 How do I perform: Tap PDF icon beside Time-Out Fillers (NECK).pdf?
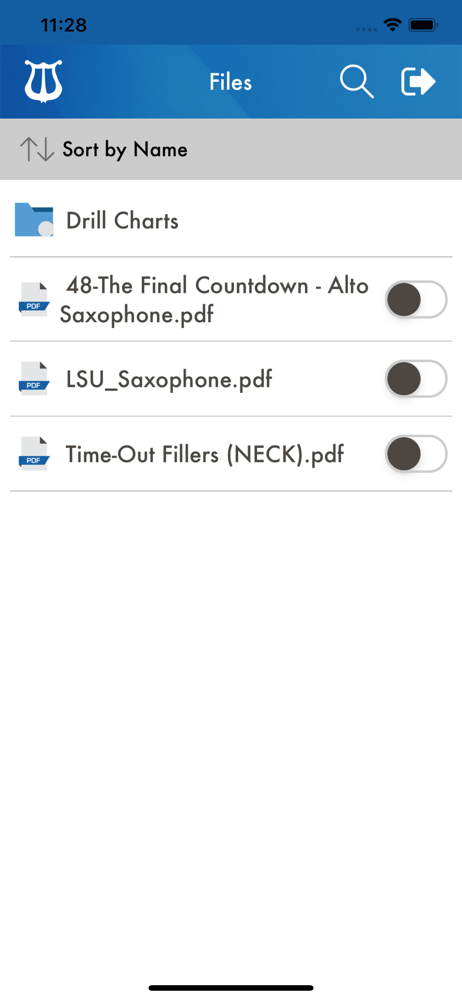pyautogui.click(x=34, y=453)
